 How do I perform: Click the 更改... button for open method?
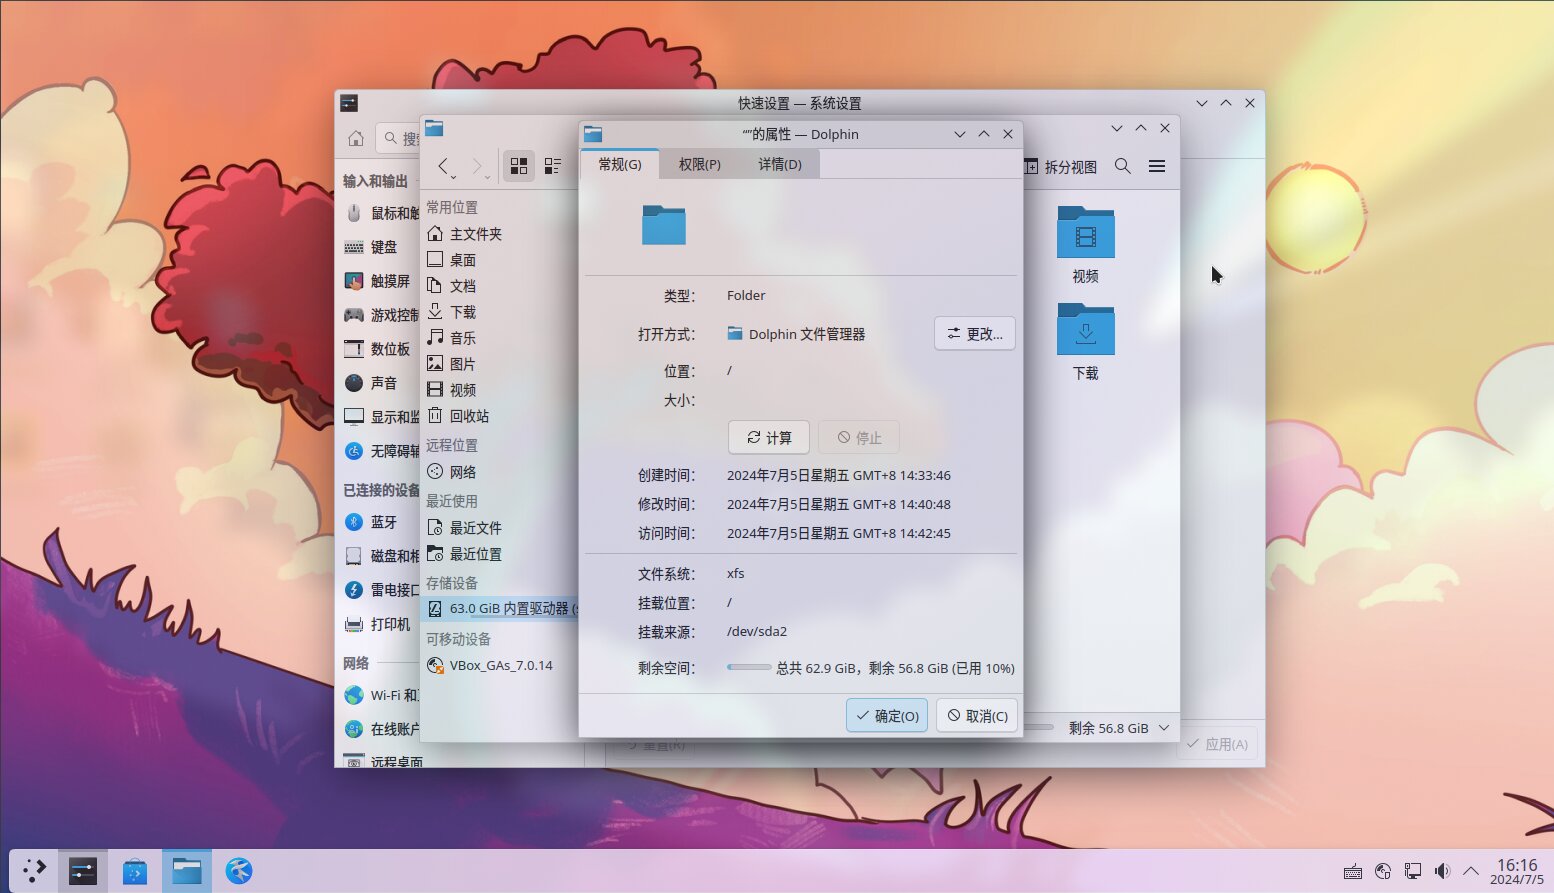click(975, 334)
